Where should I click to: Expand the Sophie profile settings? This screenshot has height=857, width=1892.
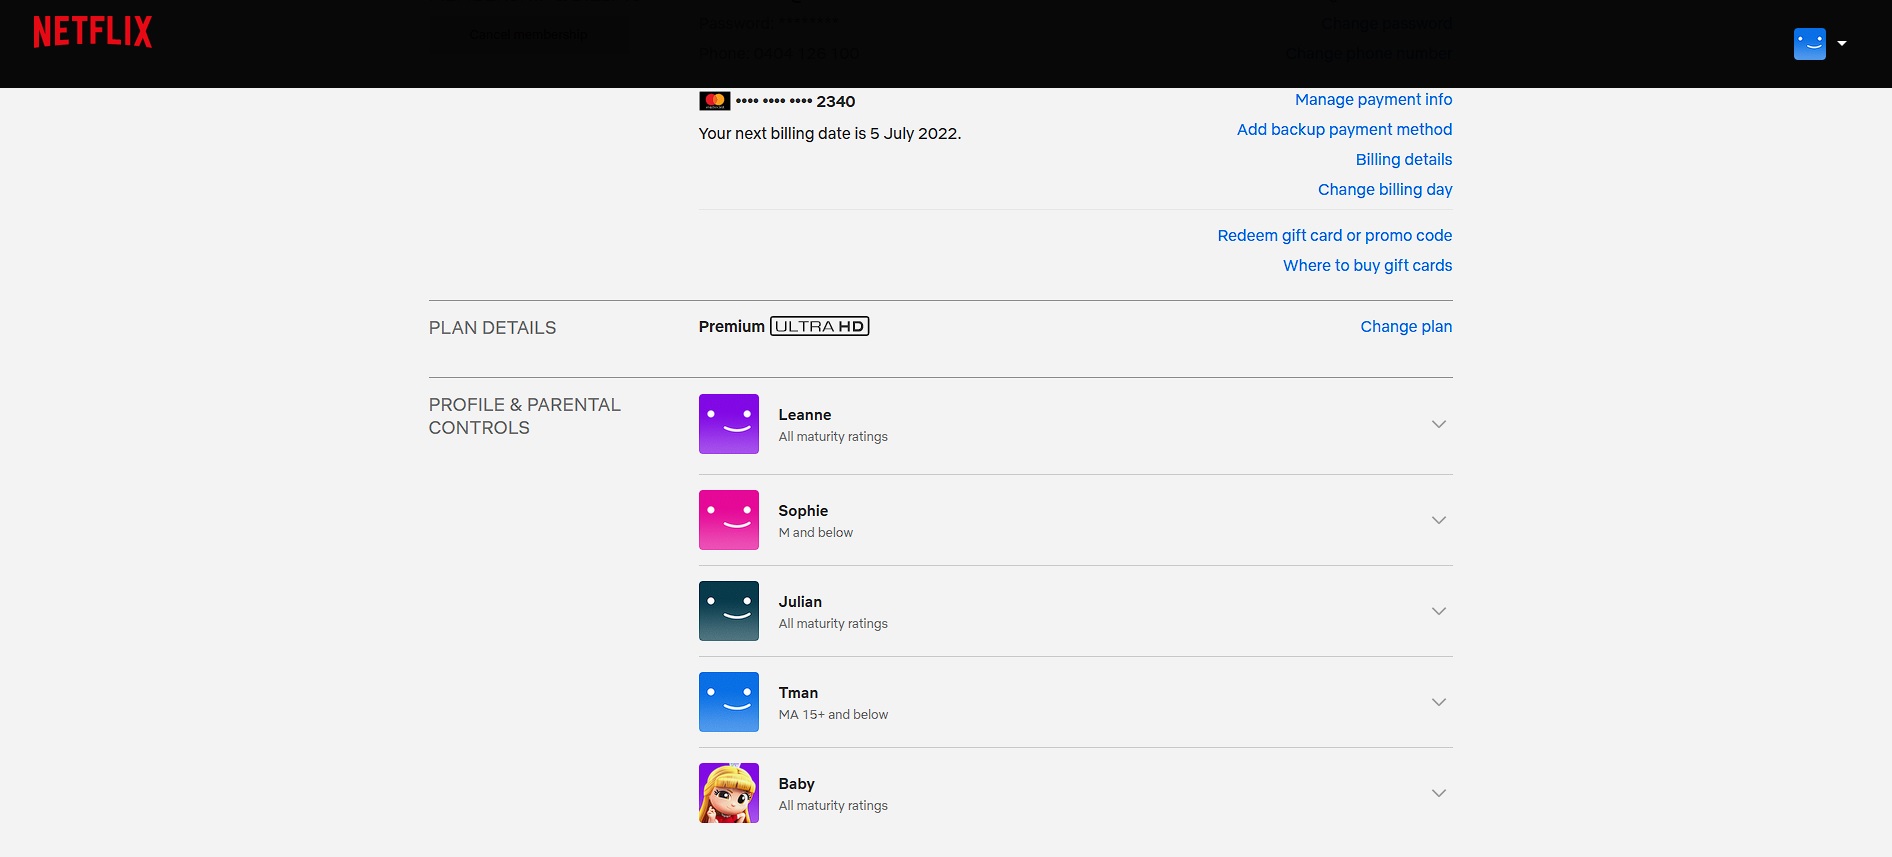pos(1439,520)
